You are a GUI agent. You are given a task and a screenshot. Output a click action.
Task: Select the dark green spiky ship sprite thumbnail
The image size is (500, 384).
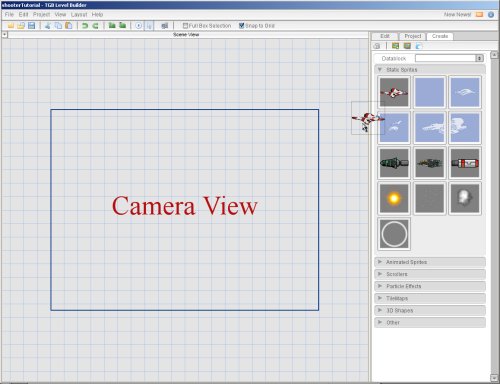click(x=429, y=163)
